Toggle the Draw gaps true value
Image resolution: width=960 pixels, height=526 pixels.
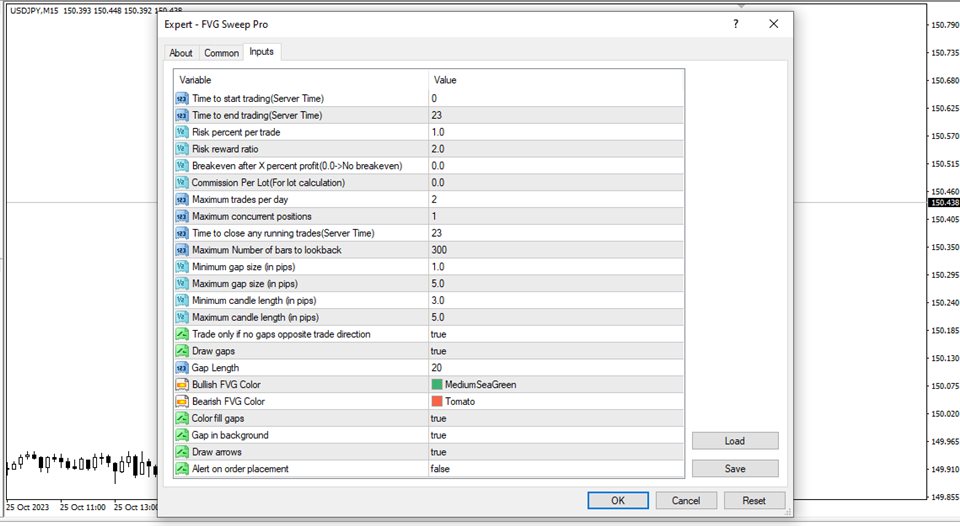pos(438,351)
